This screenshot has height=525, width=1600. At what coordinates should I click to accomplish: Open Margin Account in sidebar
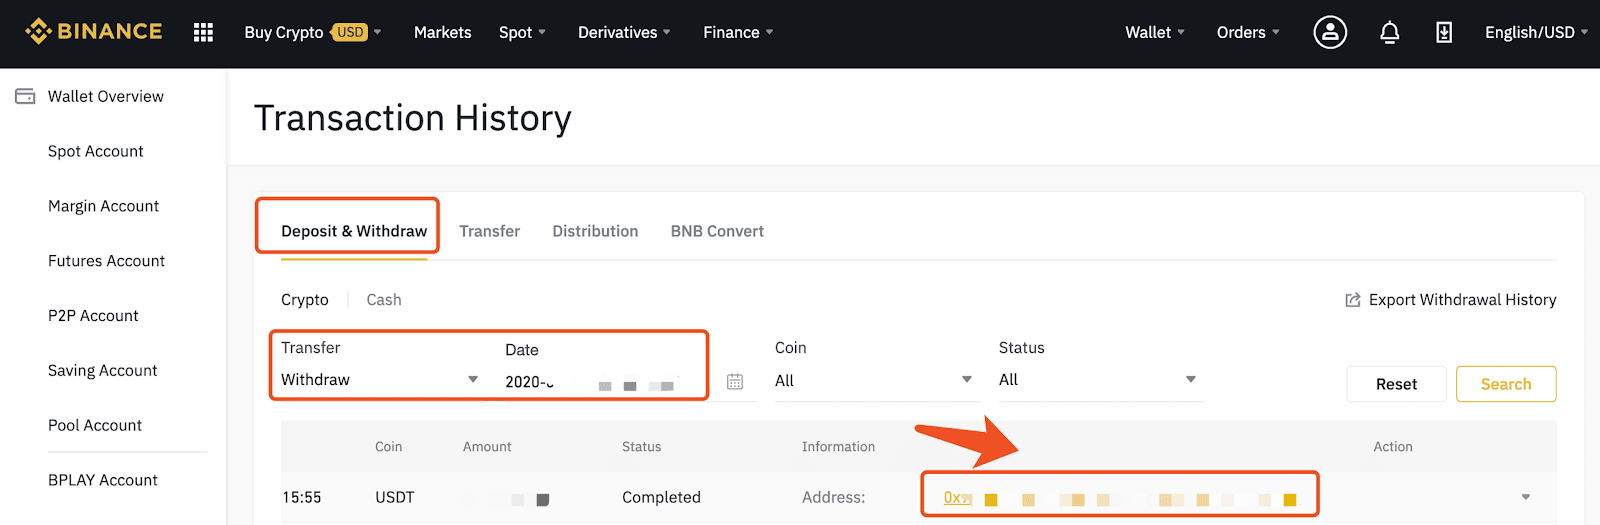pos(104,206)
